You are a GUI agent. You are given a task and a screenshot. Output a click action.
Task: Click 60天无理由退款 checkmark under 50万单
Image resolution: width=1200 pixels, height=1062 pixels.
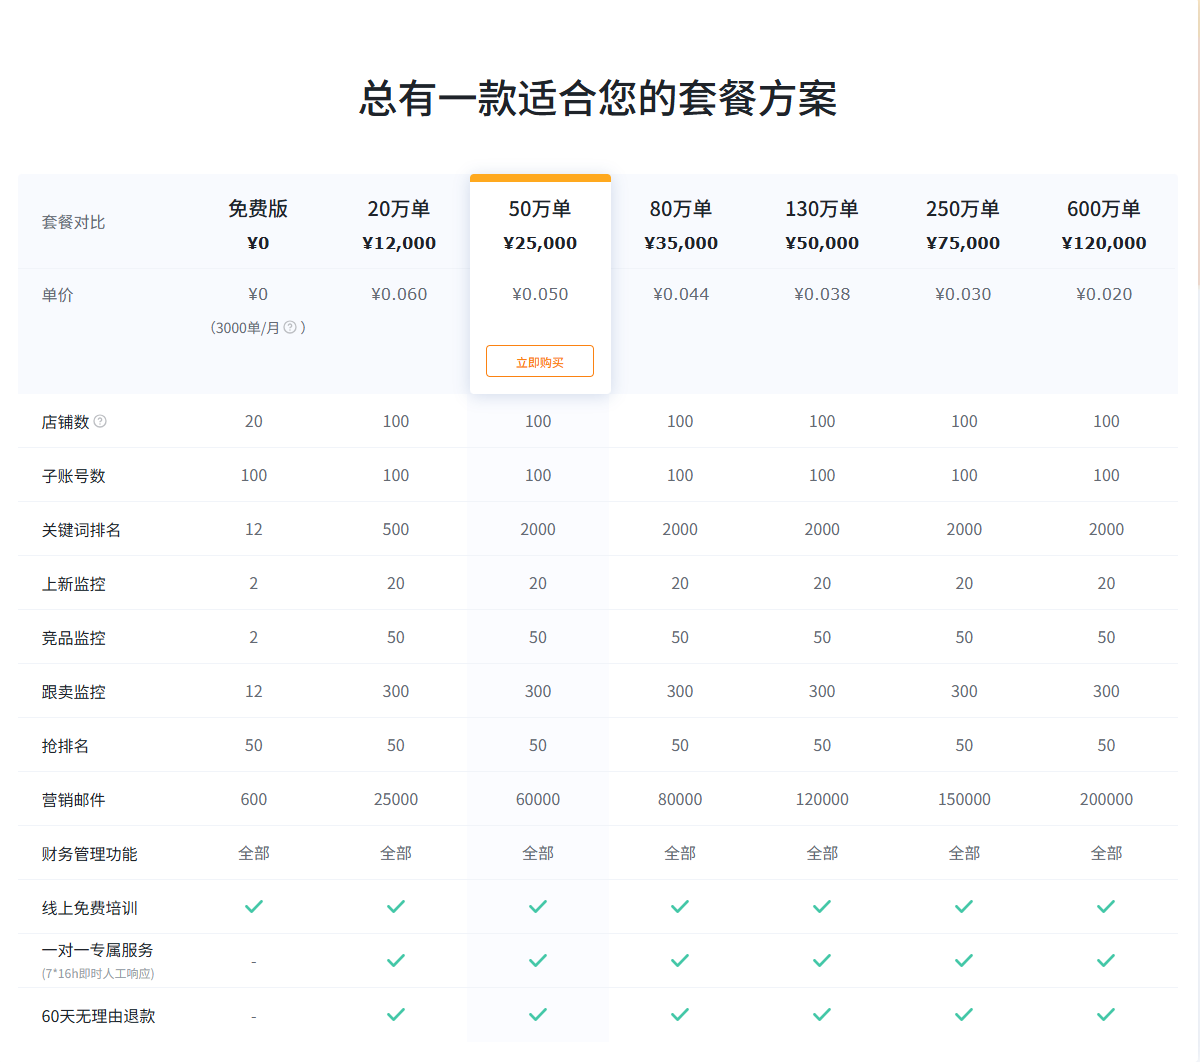538,1014
